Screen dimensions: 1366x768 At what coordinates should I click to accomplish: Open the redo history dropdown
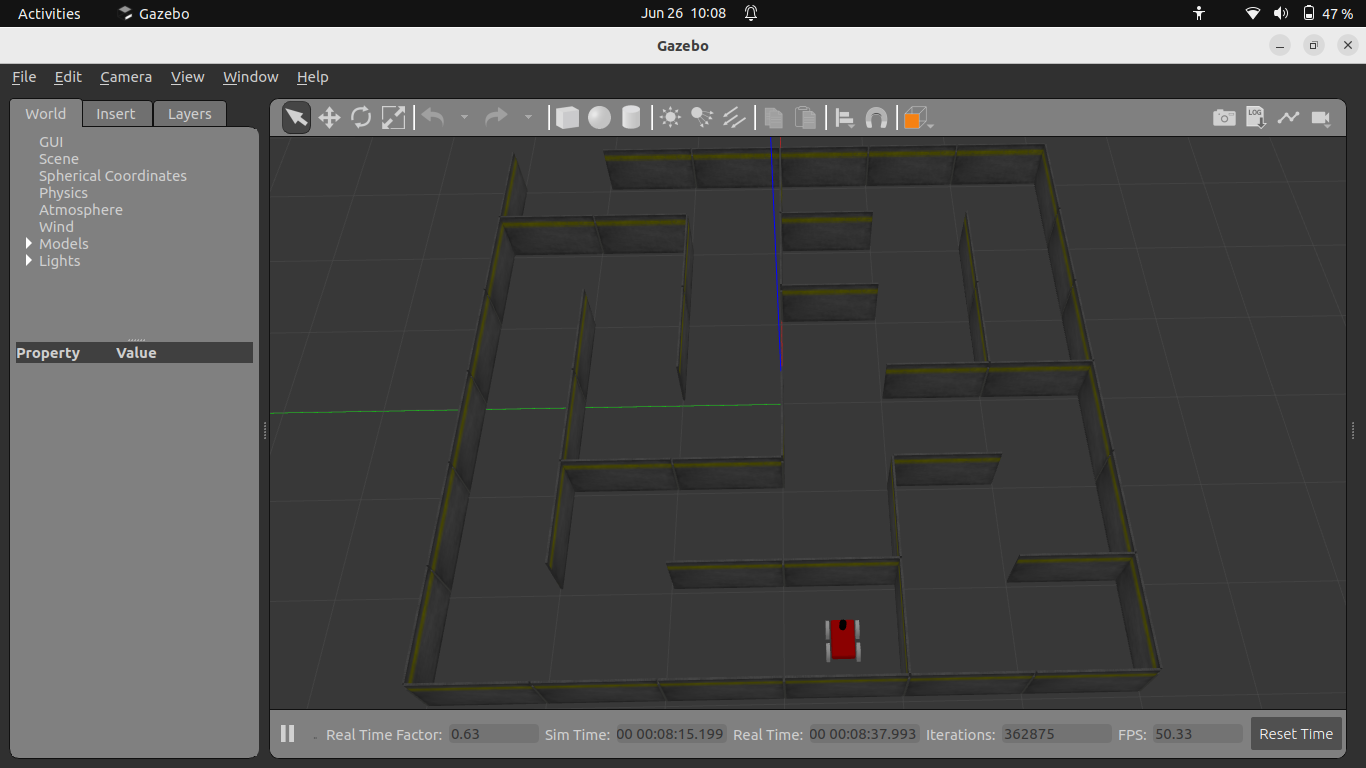point(529,117)
